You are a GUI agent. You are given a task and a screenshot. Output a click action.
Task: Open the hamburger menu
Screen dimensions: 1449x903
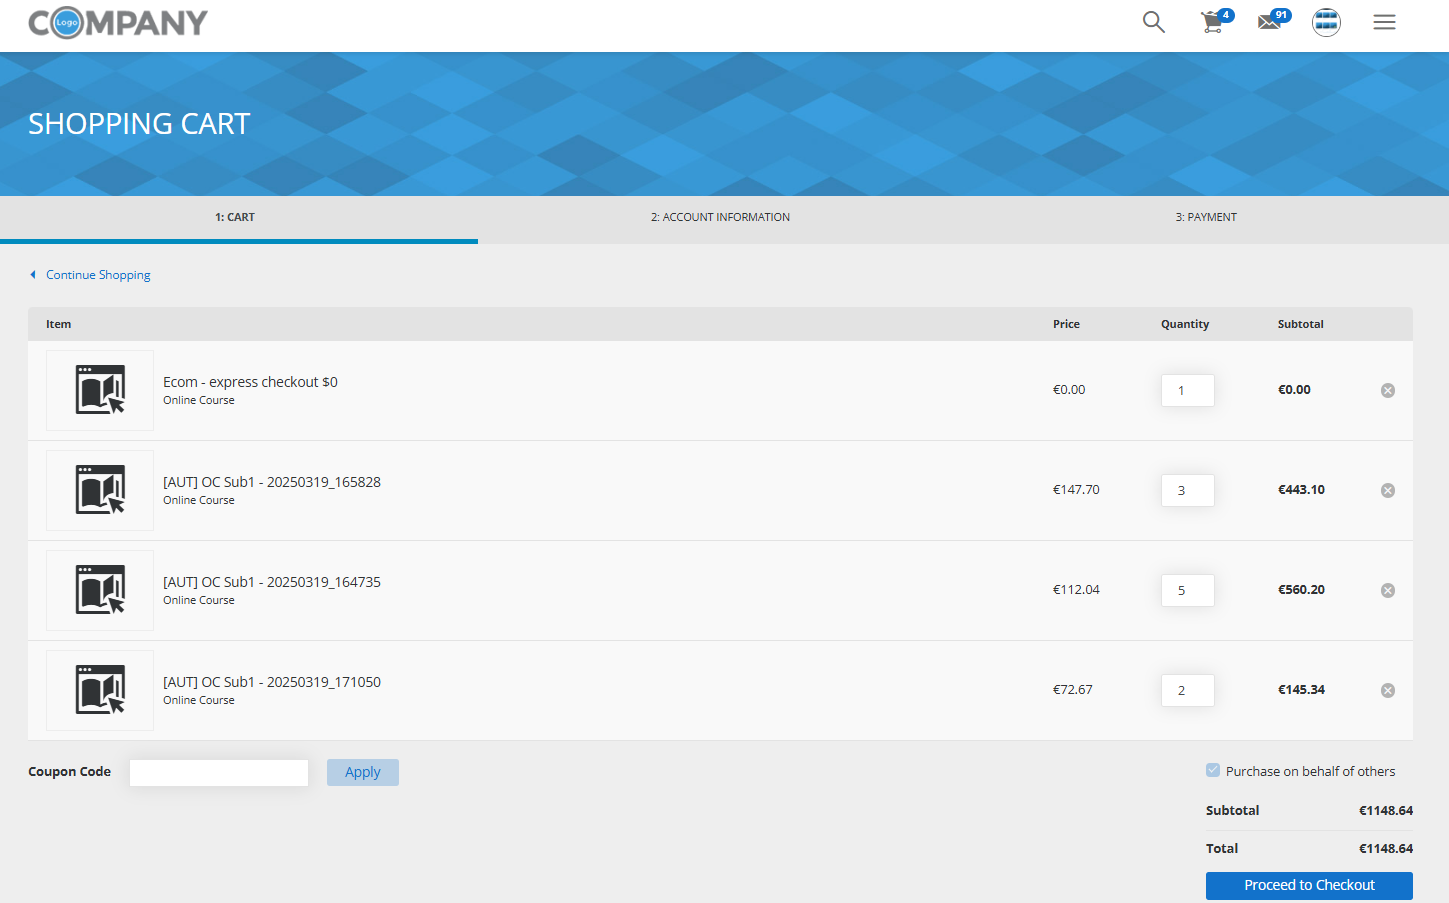click(1384, 22)
